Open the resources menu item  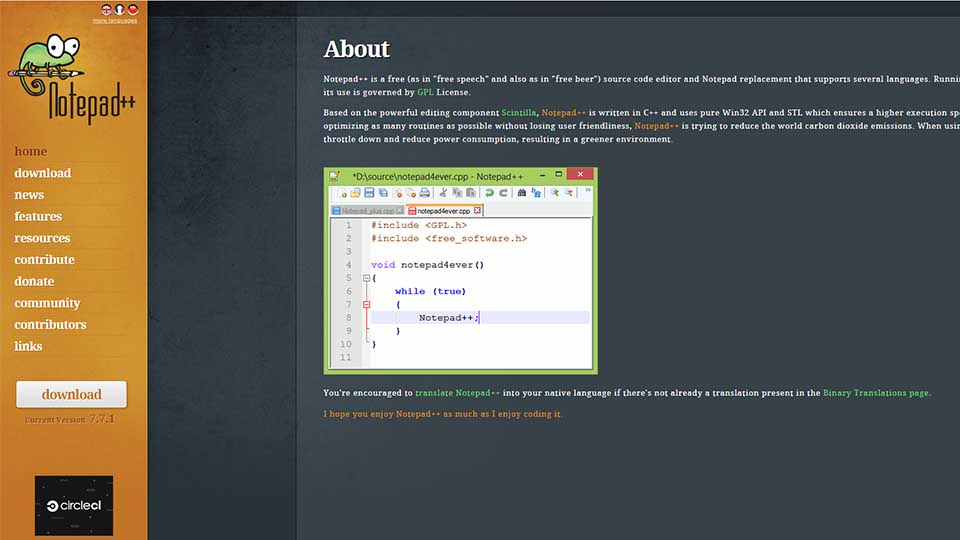42,238
